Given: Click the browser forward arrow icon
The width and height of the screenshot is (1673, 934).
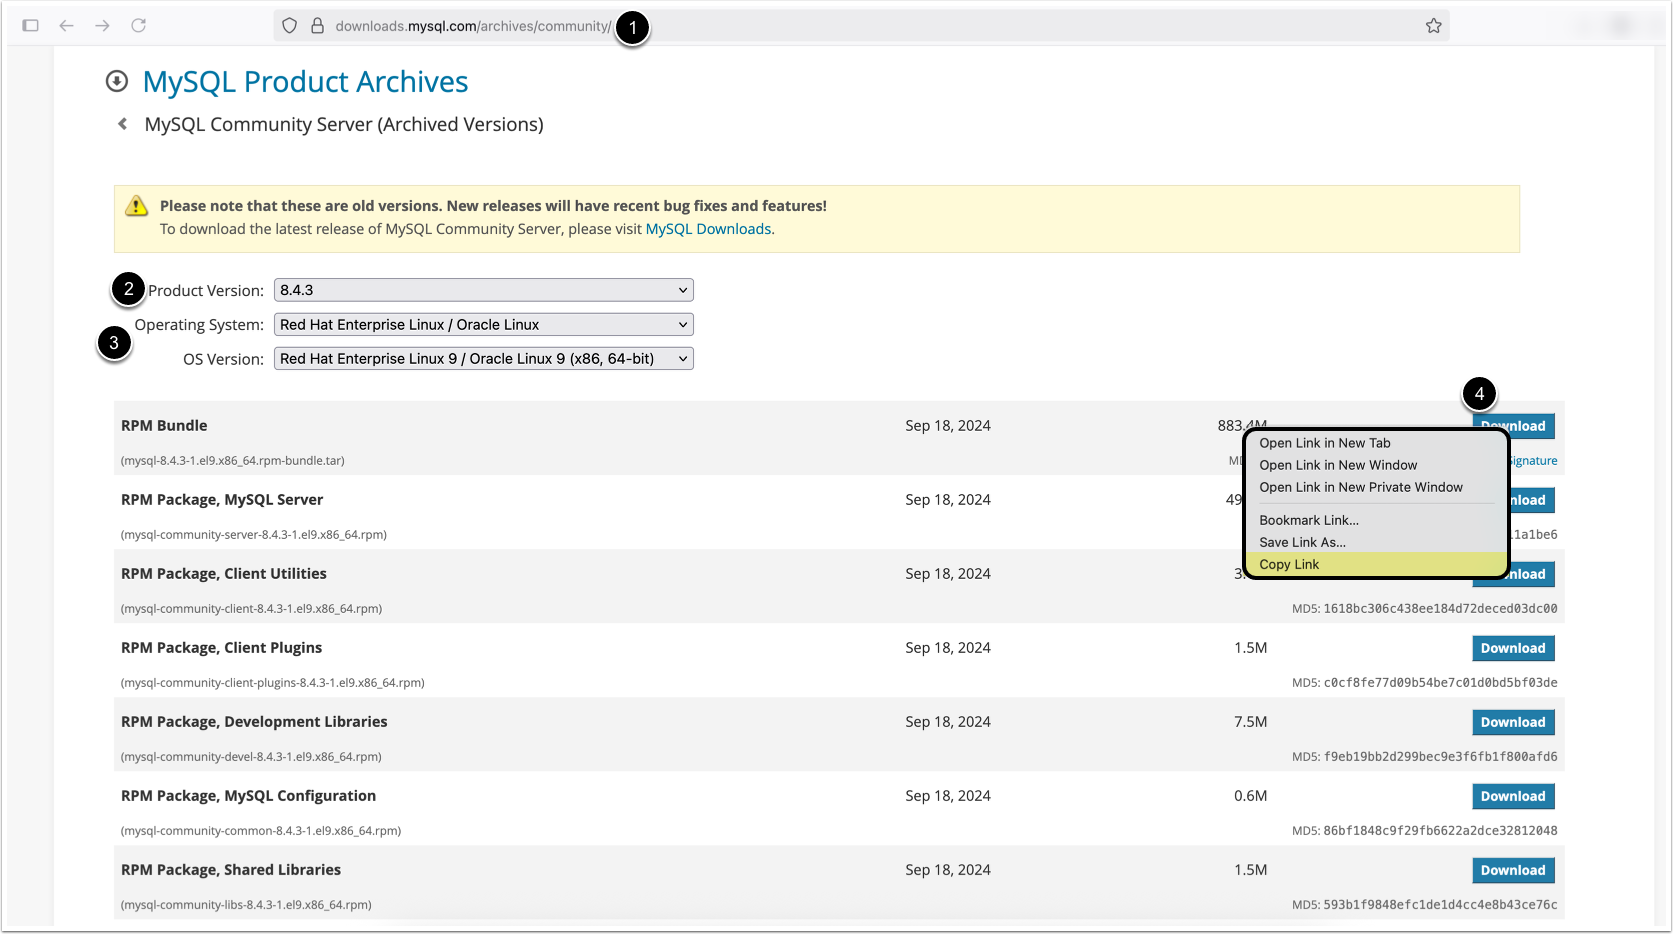Looking at the screenshot, I should pos(102,26).
